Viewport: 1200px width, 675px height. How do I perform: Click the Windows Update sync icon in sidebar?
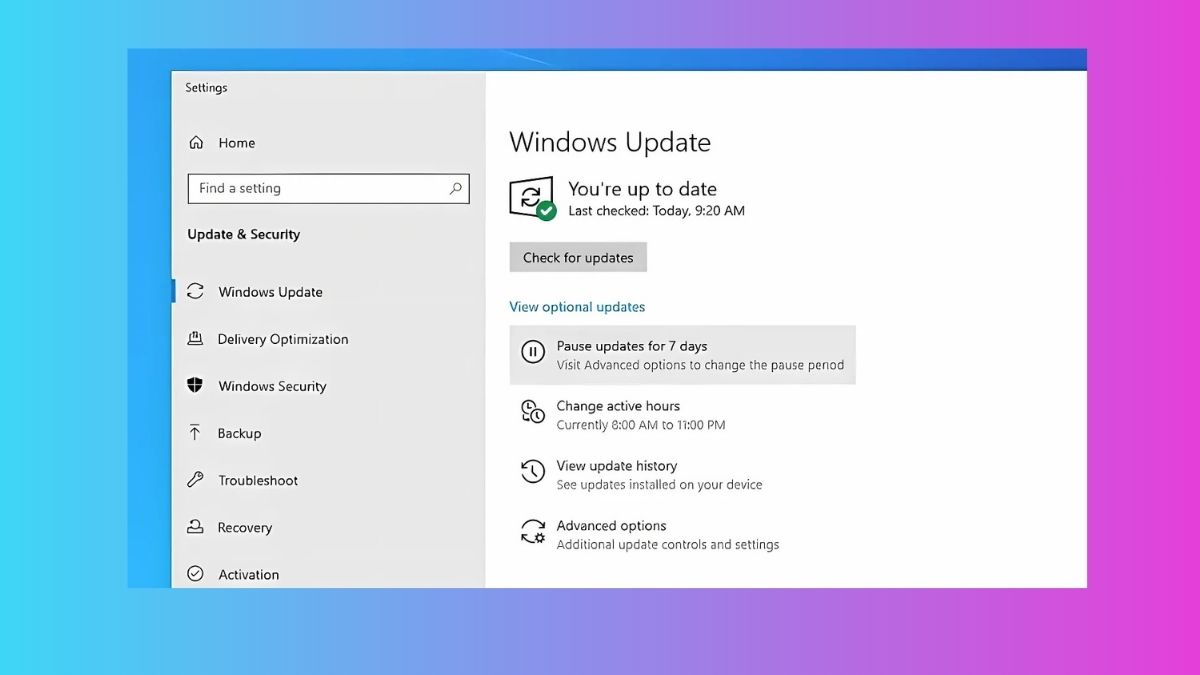pos(196,292)
